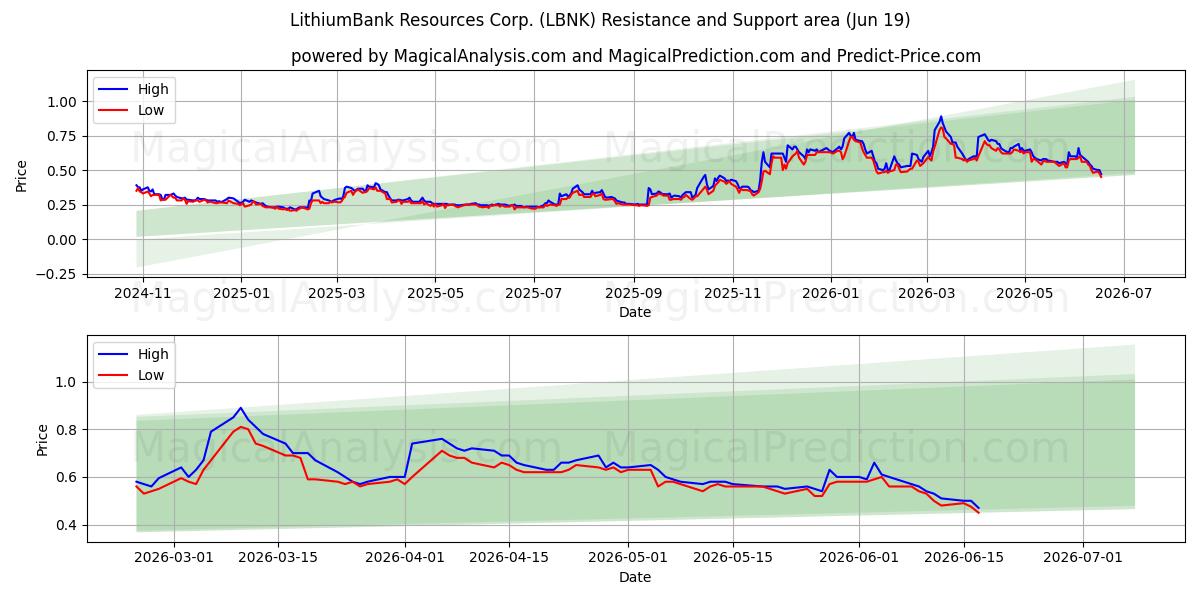Click the '0.8' y-axis tick, bottom chart
This screenshot has width=1200, height=600.
pos(68,430)
